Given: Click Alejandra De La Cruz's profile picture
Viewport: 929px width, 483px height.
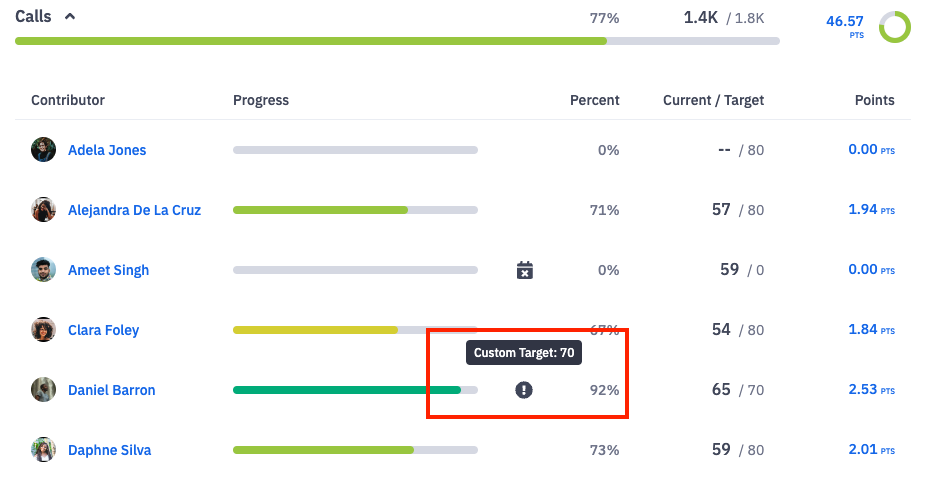Looking at the screenshot, I should (43, 210).
